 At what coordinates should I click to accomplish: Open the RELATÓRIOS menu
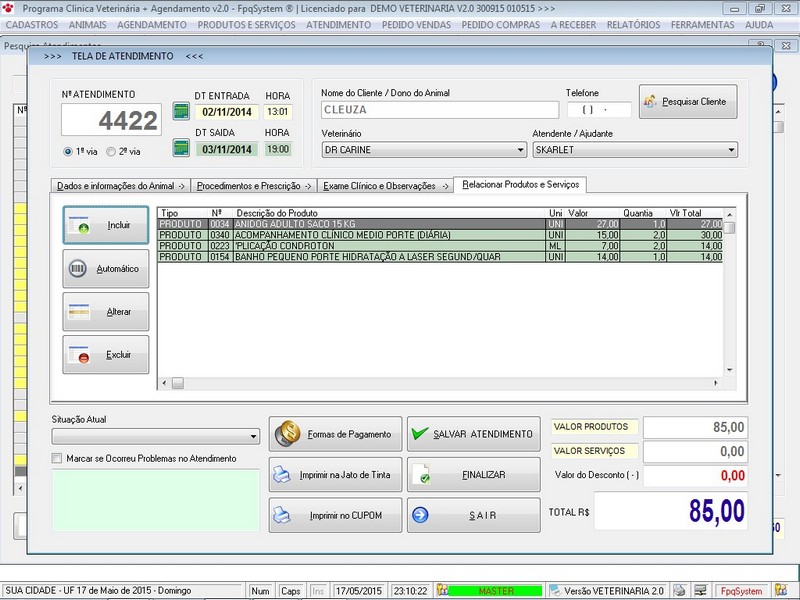pyautogui.click(x=636, y=24)
